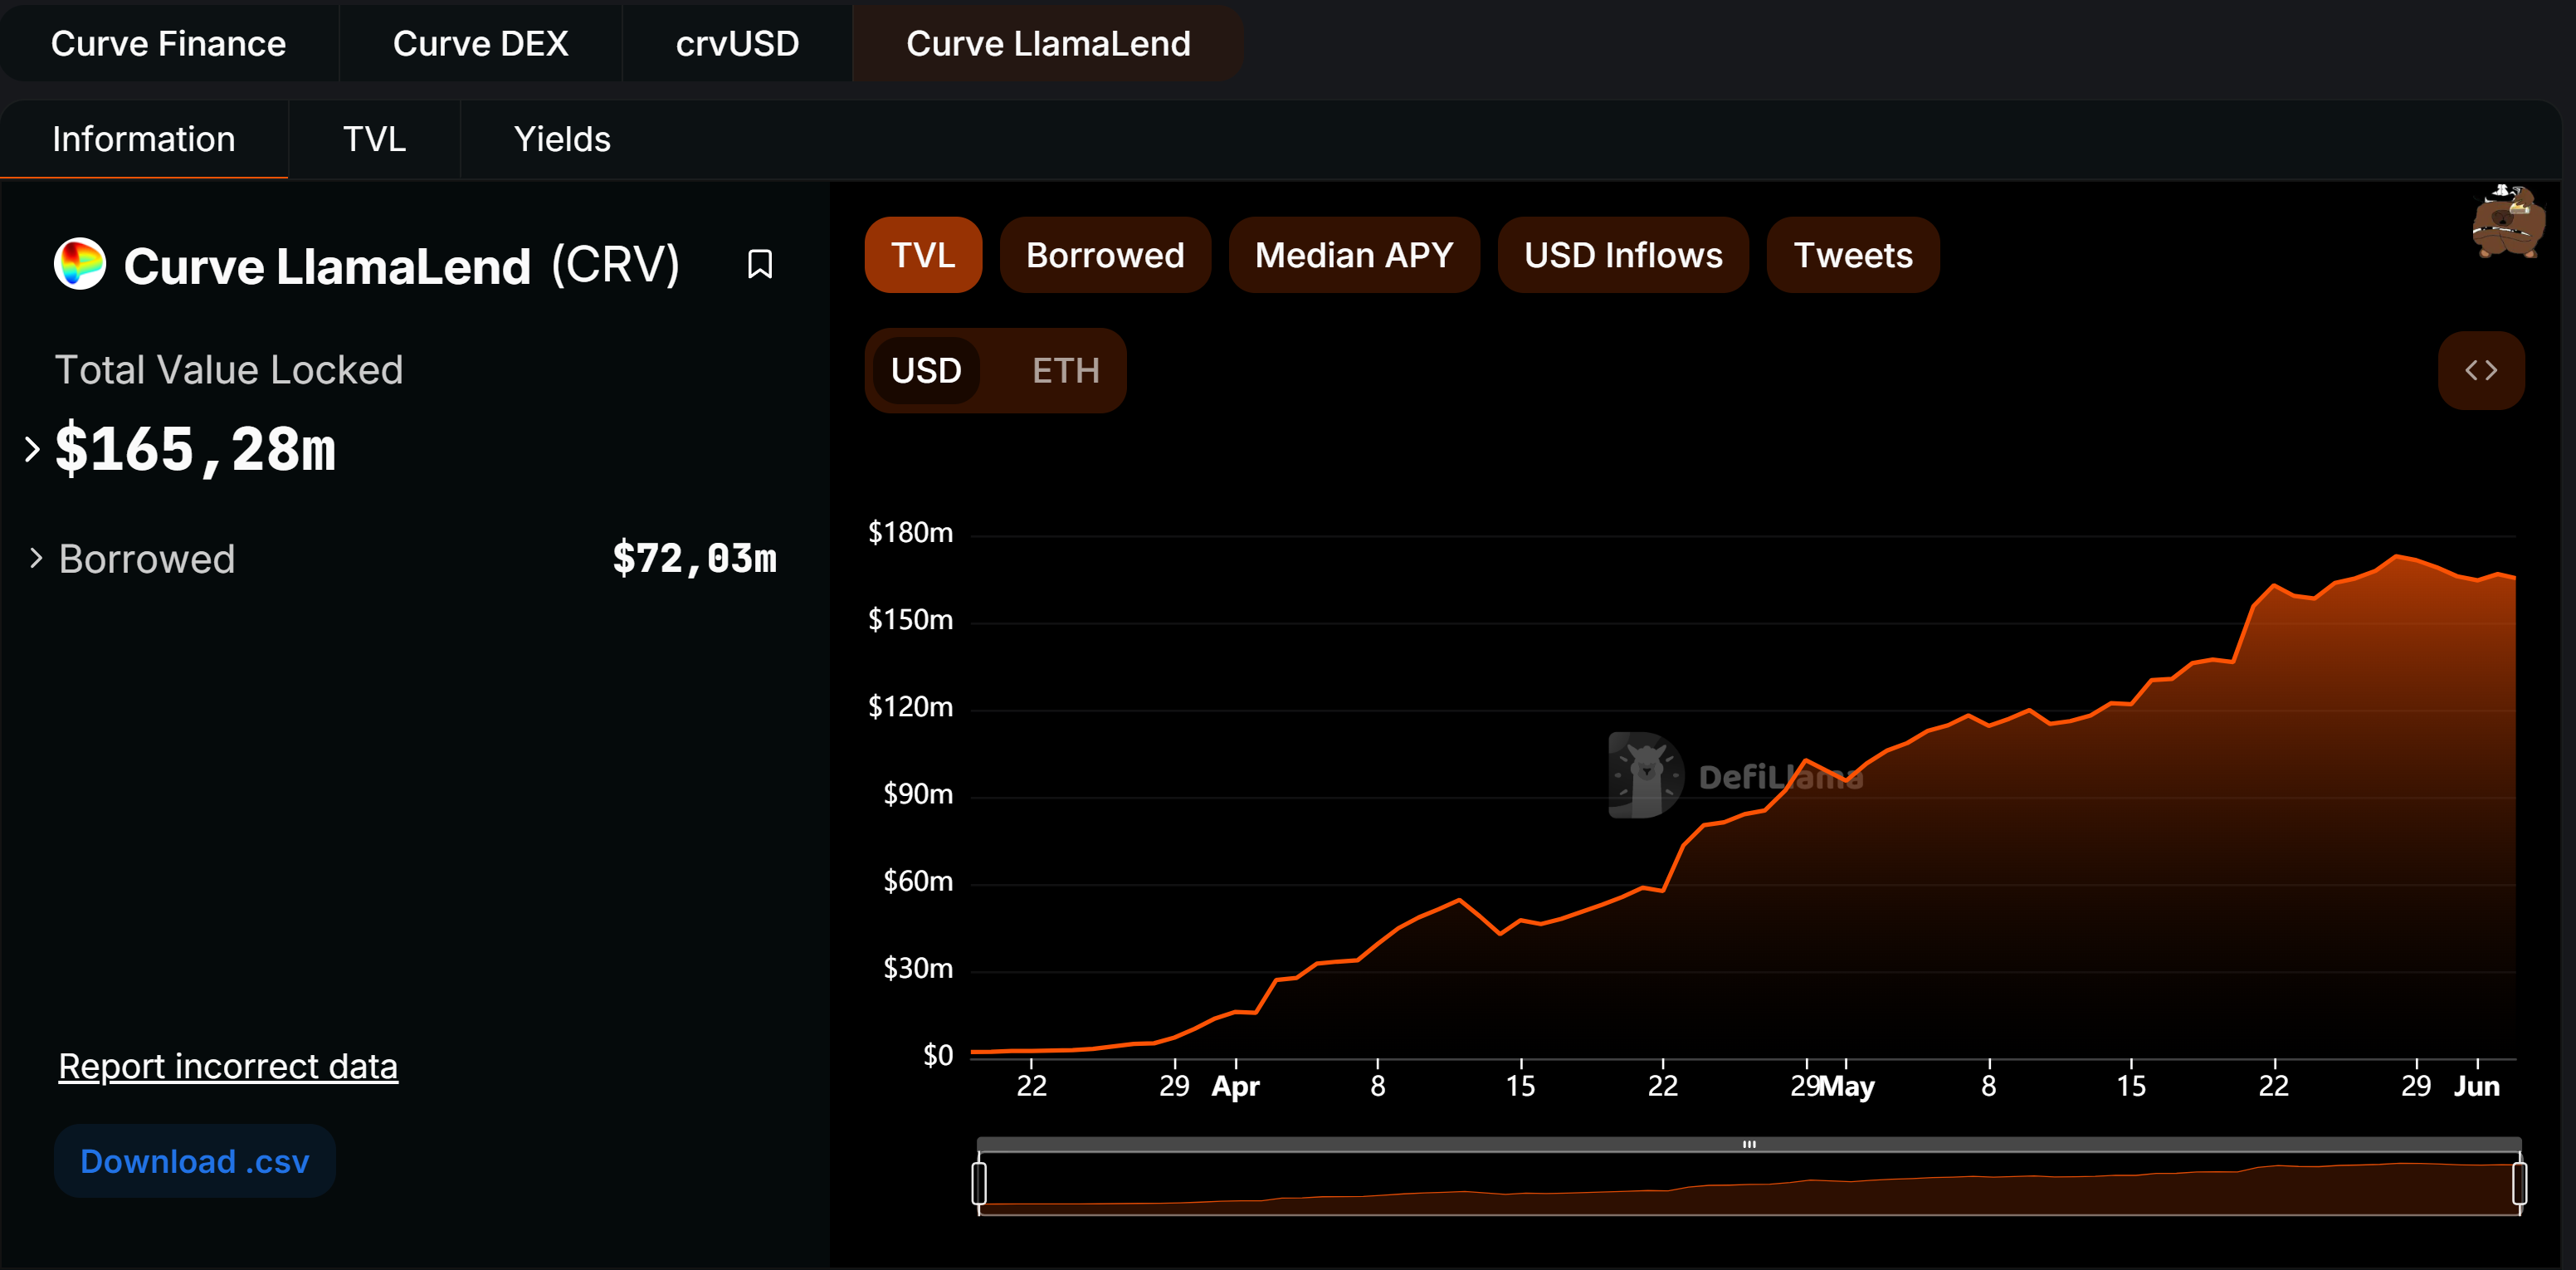
Task: Click Report incorrect data link
Action: click(x=228, y=1066)
